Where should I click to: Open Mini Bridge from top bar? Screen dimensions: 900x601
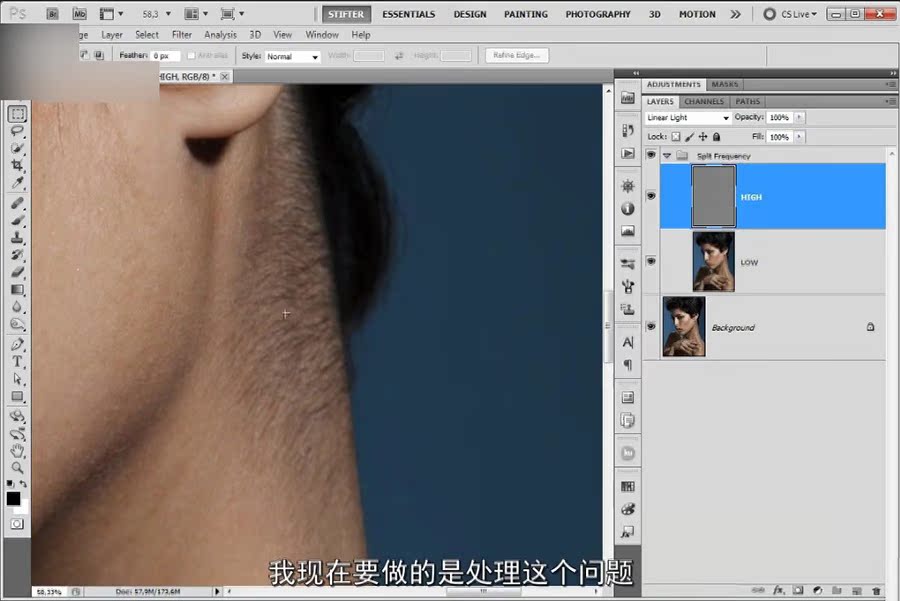(79, 14)
